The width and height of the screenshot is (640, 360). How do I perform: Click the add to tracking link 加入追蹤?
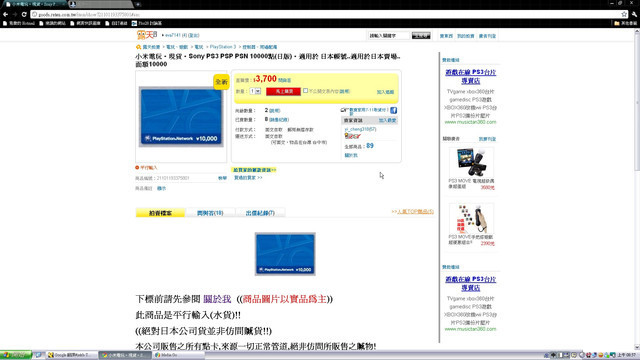(385, 92)
